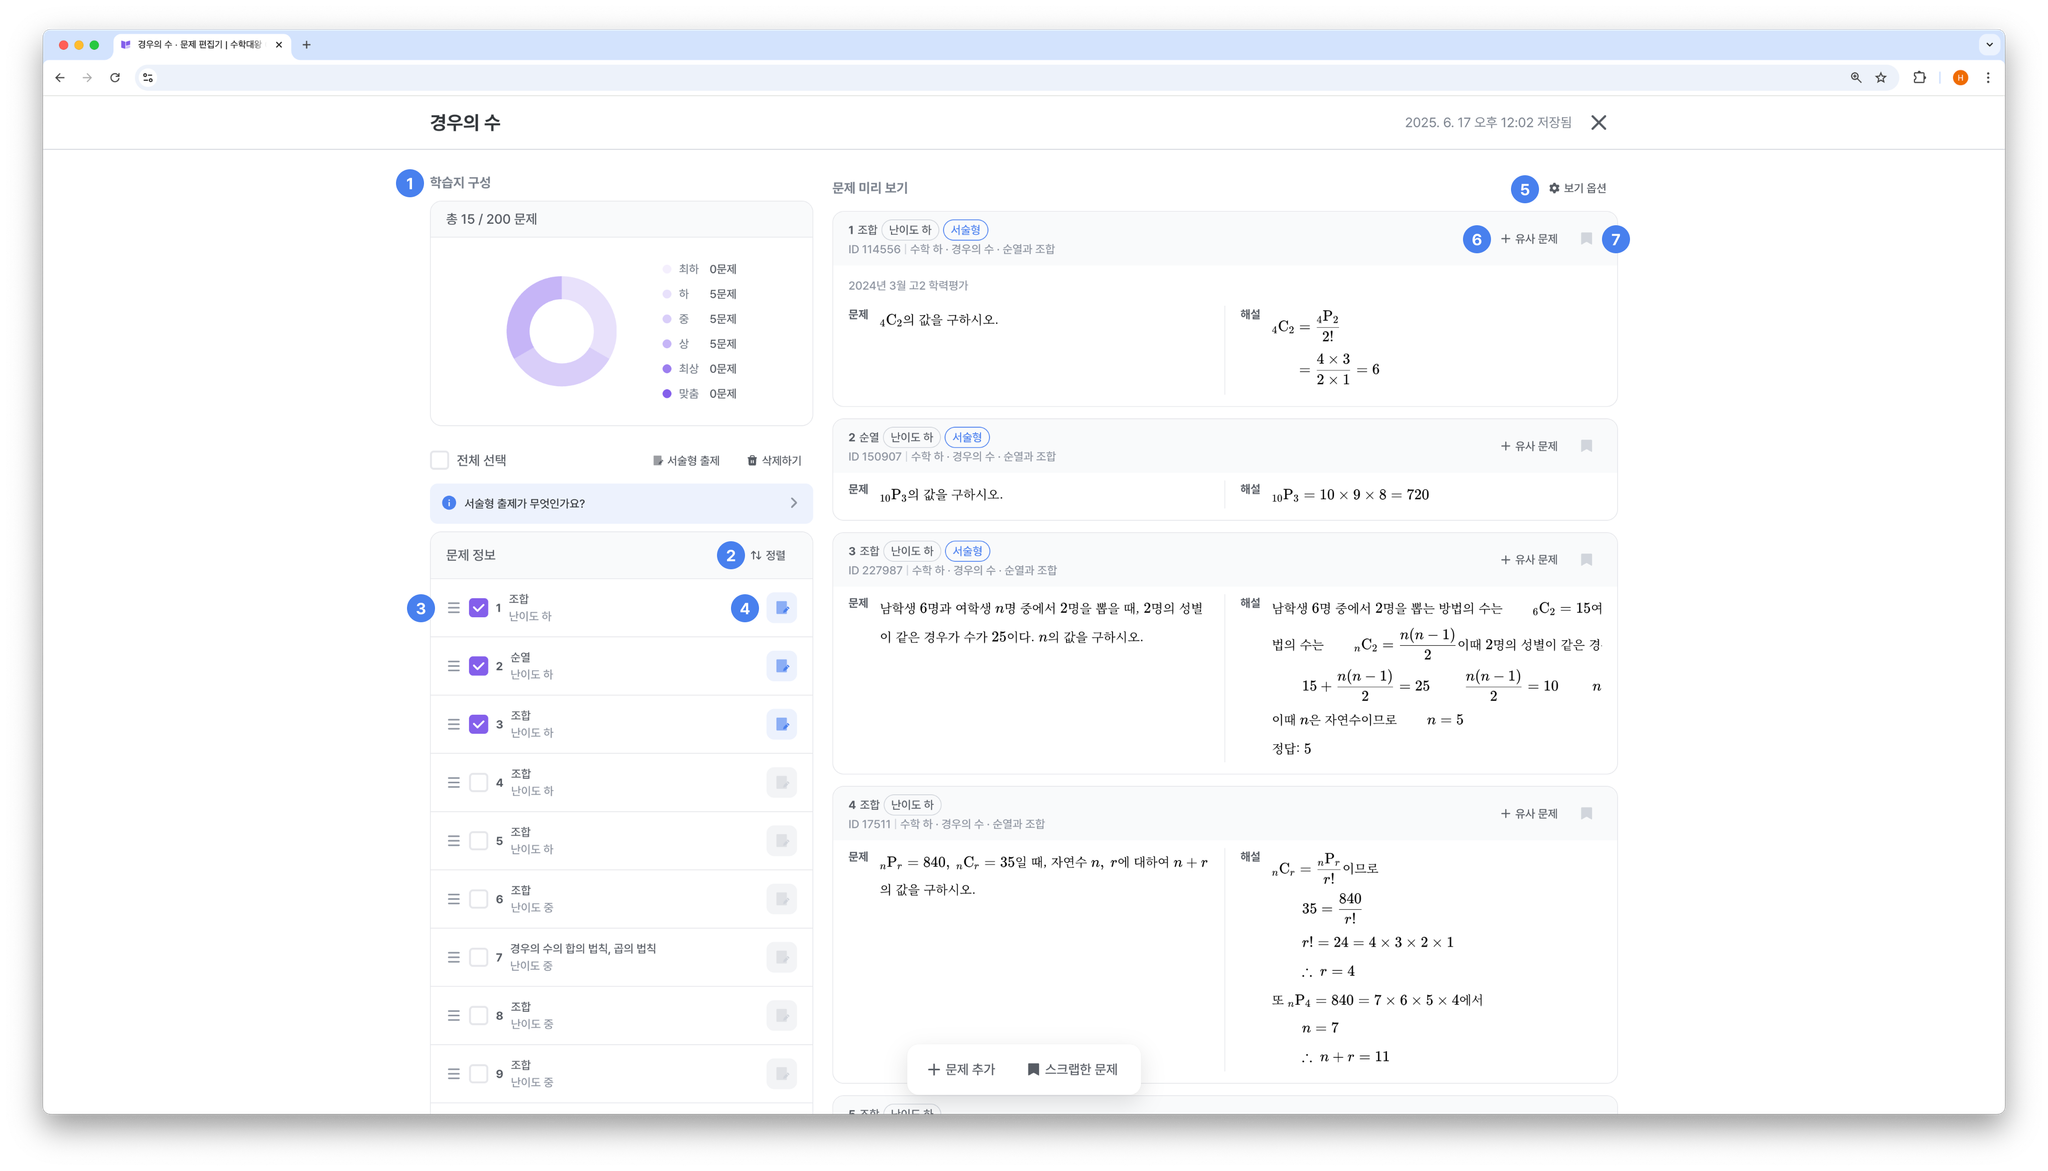Click 문제 추가 in the floating bar
This screenshot has width=2048, height=1171.
(x=961, y=1070)
